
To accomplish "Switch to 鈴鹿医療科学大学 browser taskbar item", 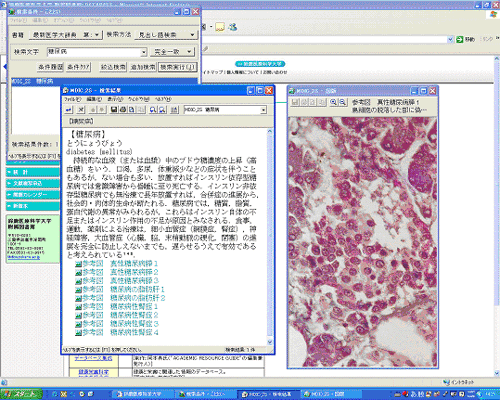I will [142, 394].
